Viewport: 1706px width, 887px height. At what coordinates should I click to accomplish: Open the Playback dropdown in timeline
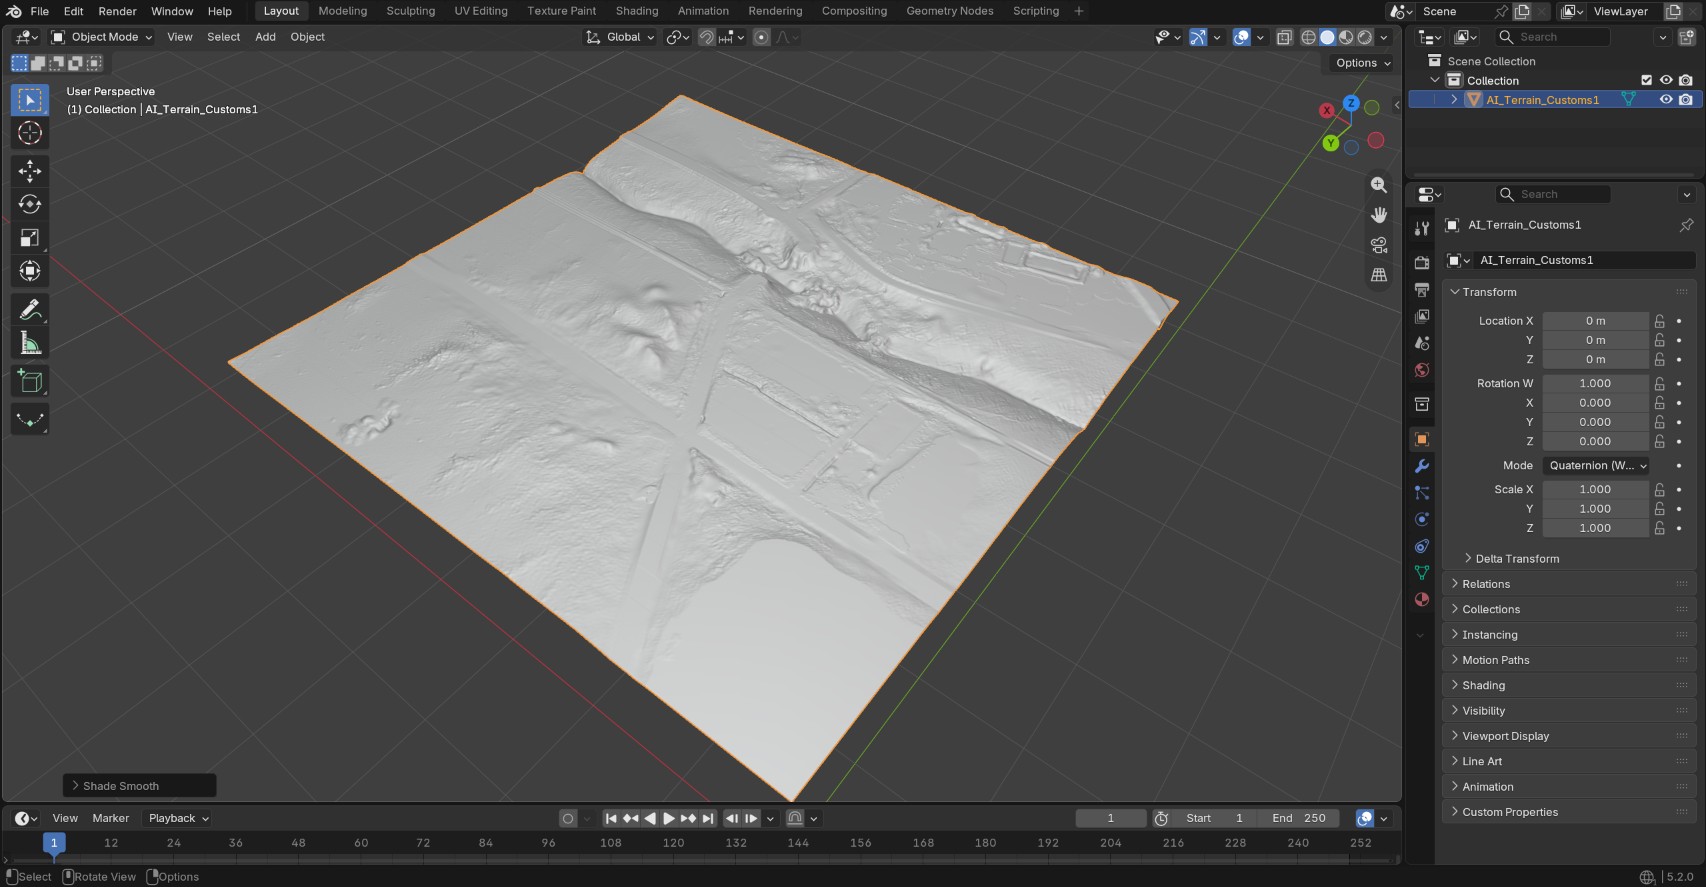tap(178, 818)
